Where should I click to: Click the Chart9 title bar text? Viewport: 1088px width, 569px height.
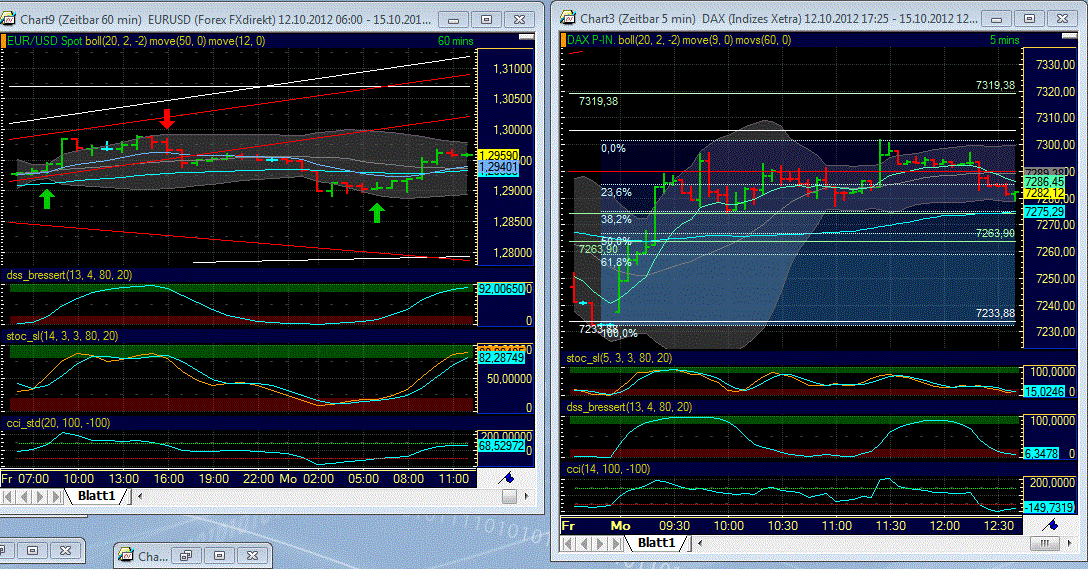(x=226, y=19)
